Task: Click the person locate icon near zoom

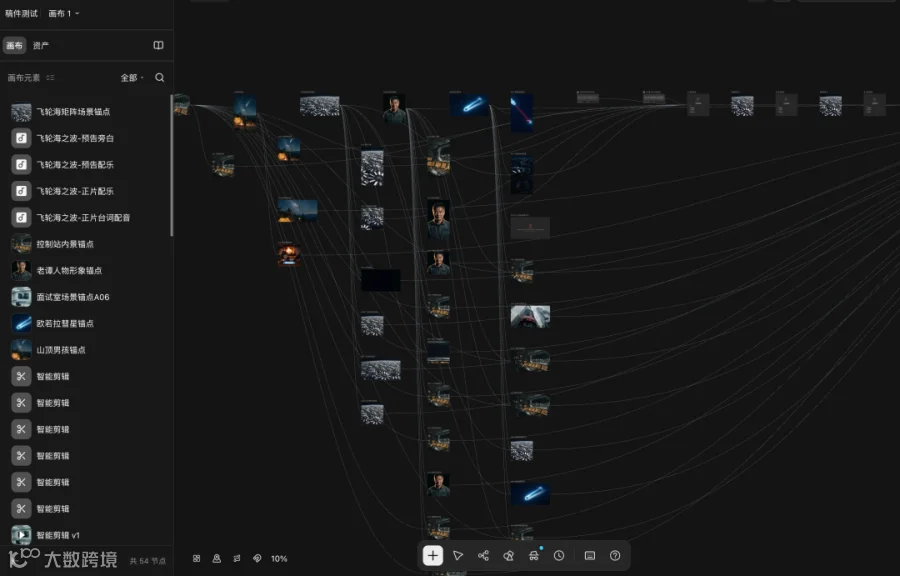Action: tap(217, 558)
